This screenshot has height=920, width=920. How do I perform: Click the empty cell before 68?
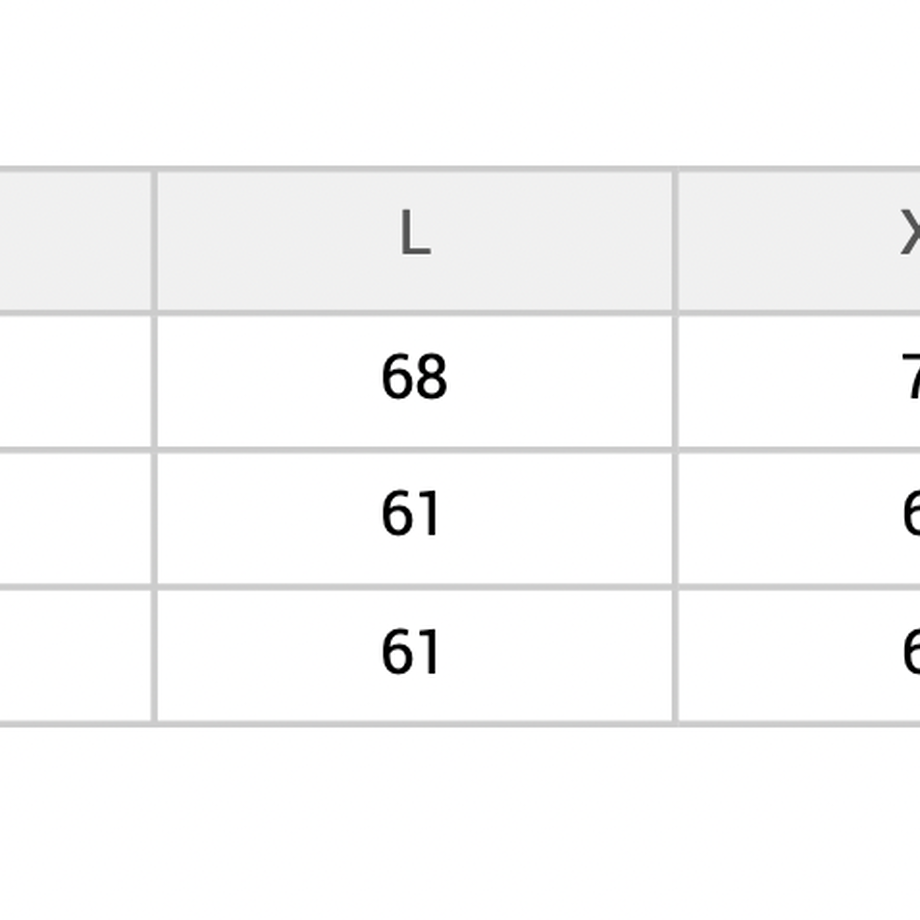pos(75,381)
